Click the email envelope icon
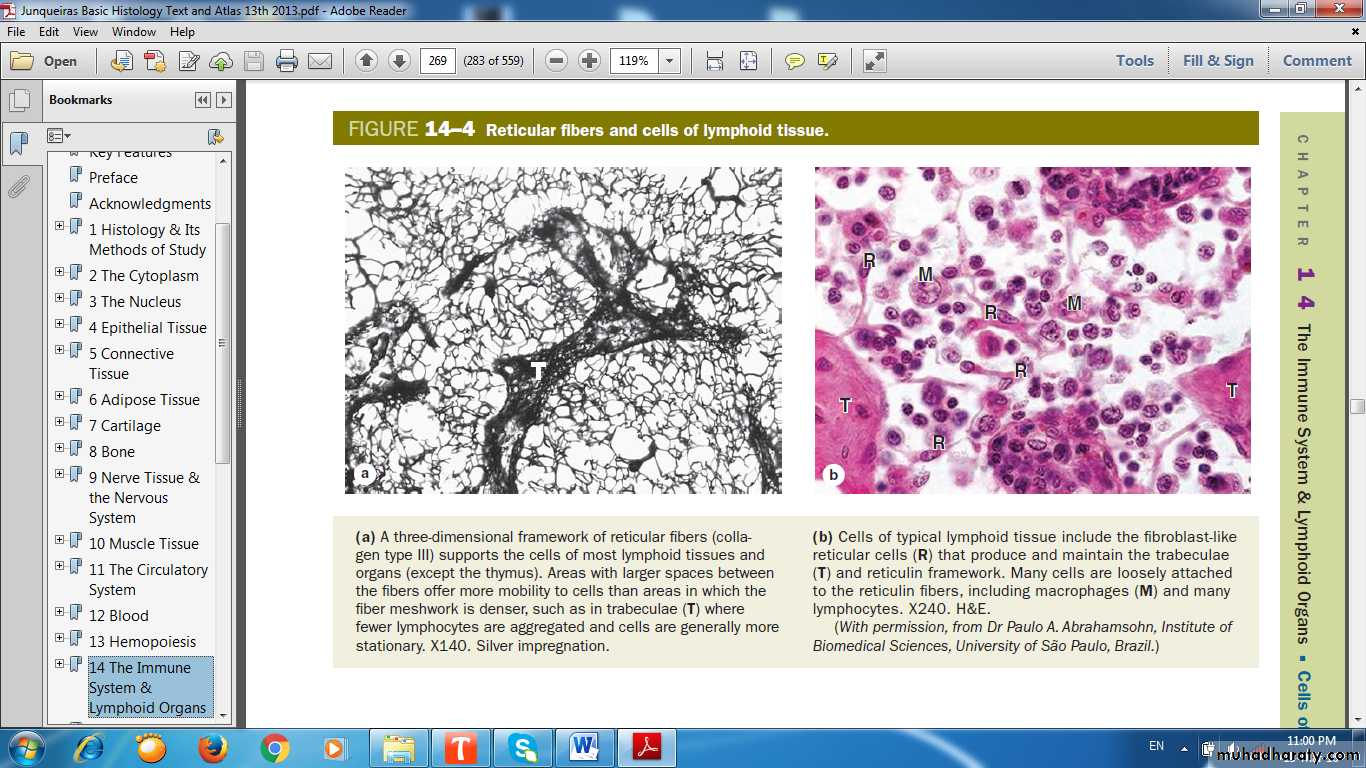1366x768 pixels. coord(320,61)
